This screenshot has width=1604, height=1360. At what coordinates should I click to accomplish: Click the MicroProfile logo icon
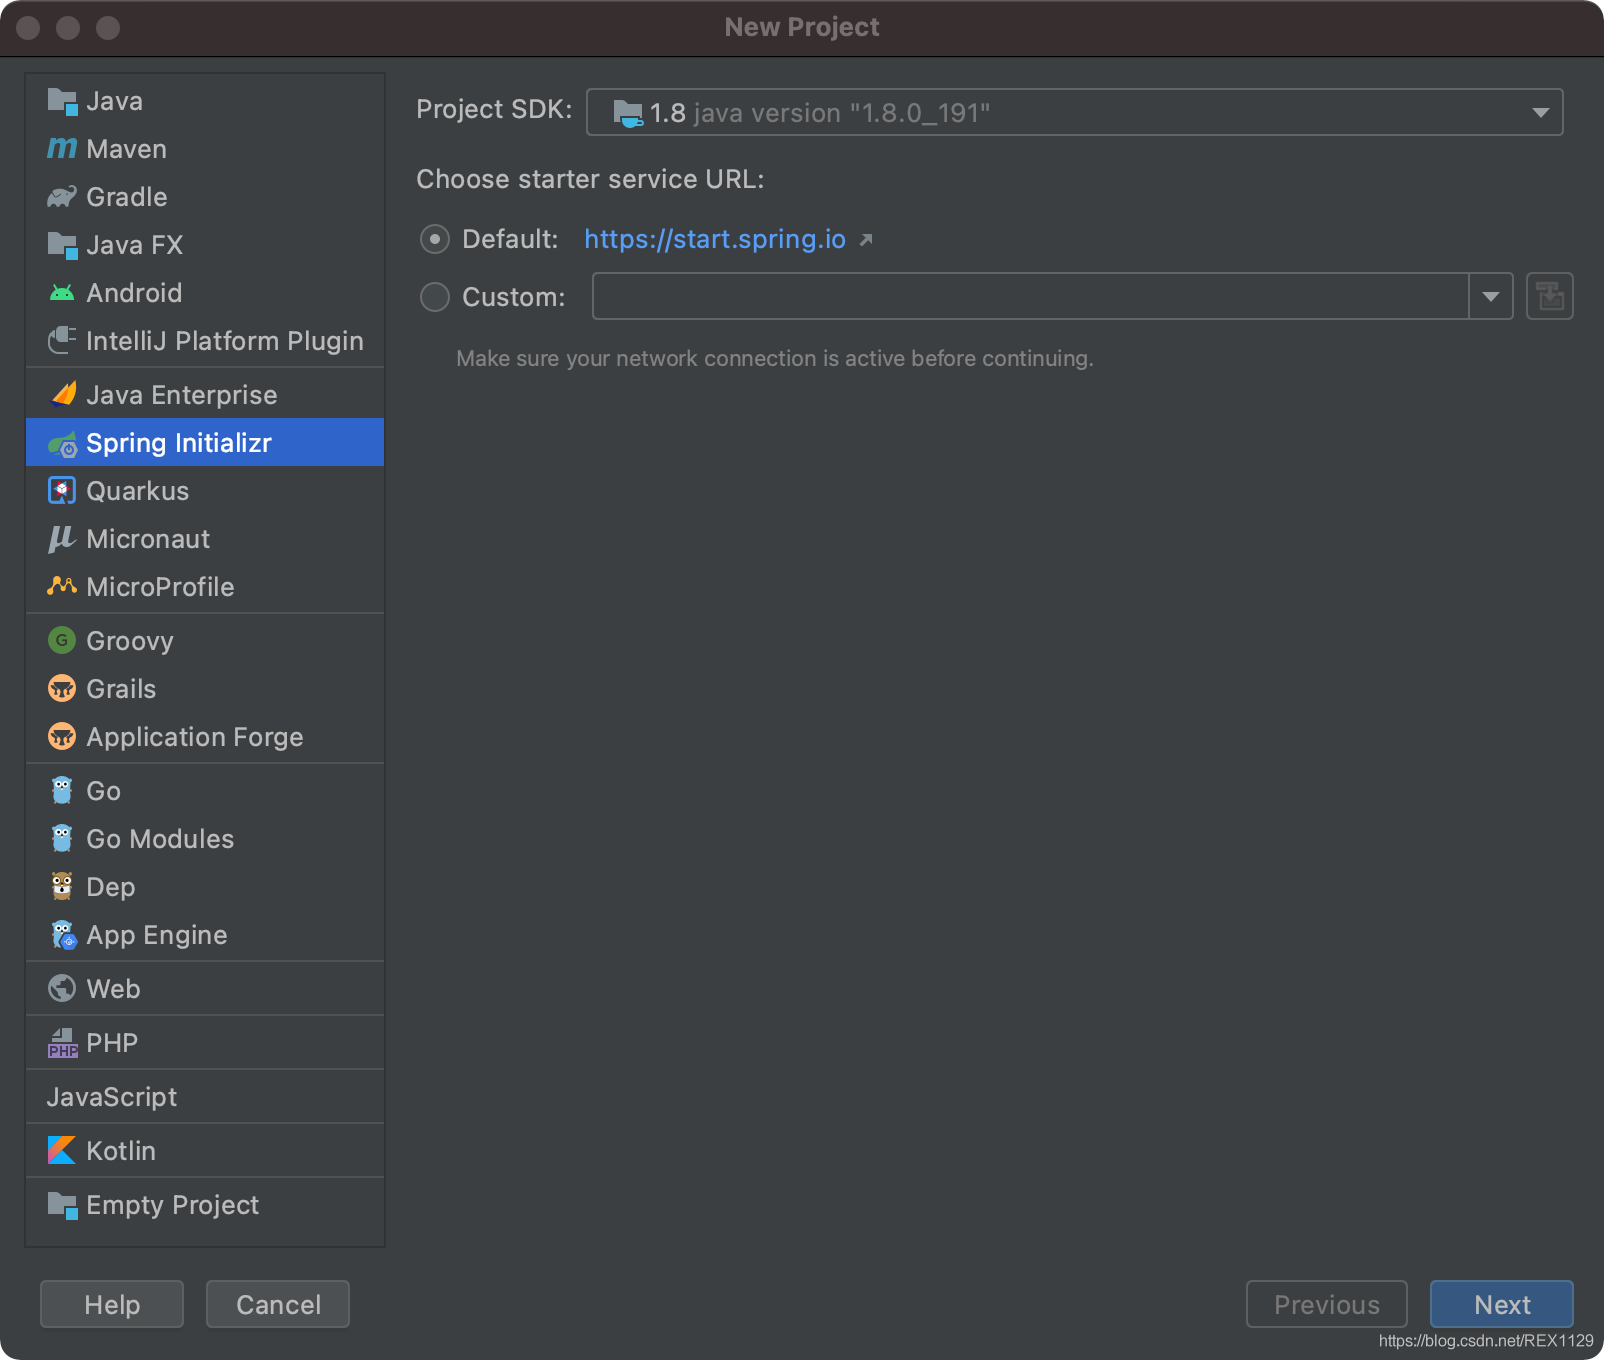point(62,586)
